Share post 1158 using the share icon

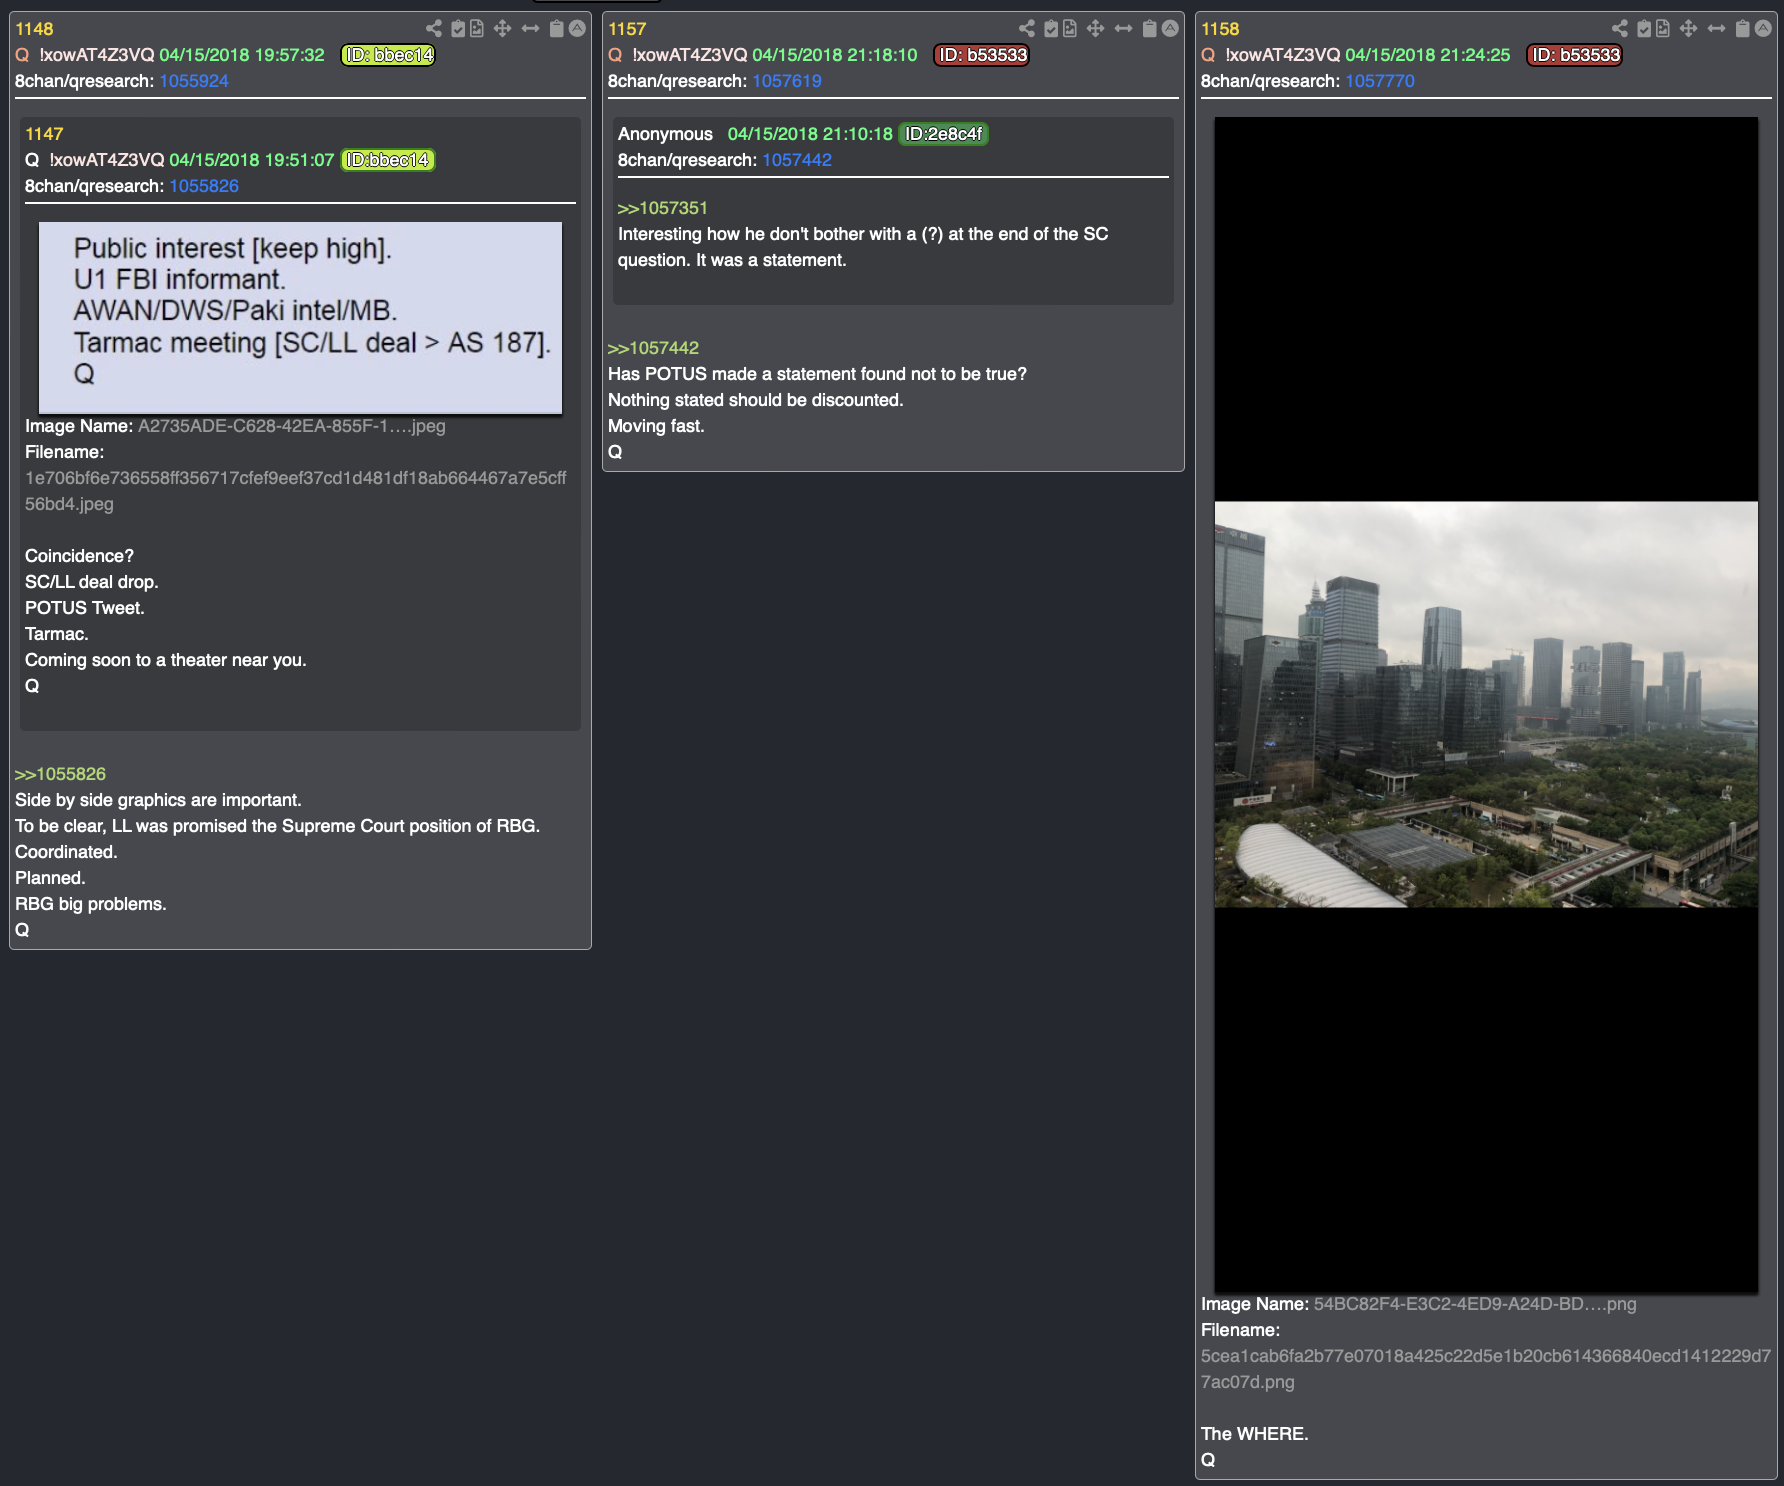coord(1620,29)
